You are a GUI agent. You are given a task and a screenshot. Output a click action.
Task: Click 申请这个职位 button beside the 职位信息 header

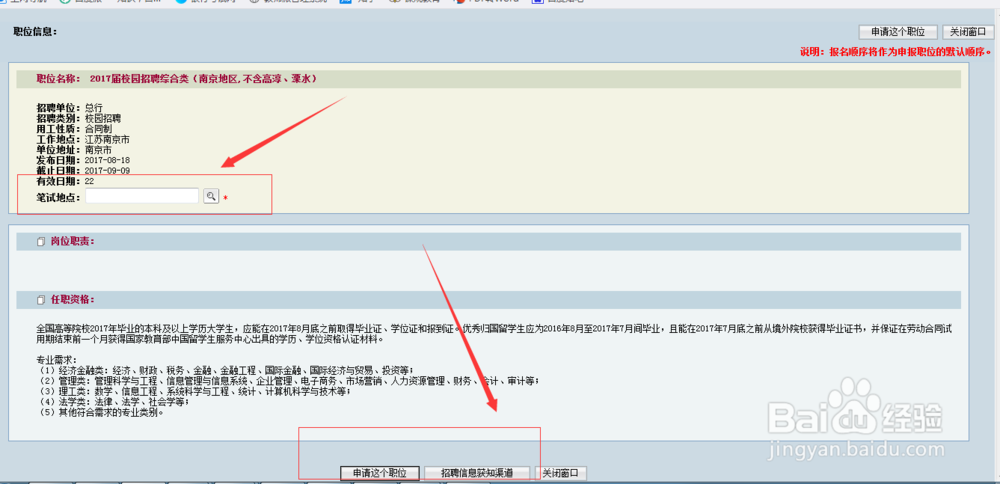click(897, 32)
